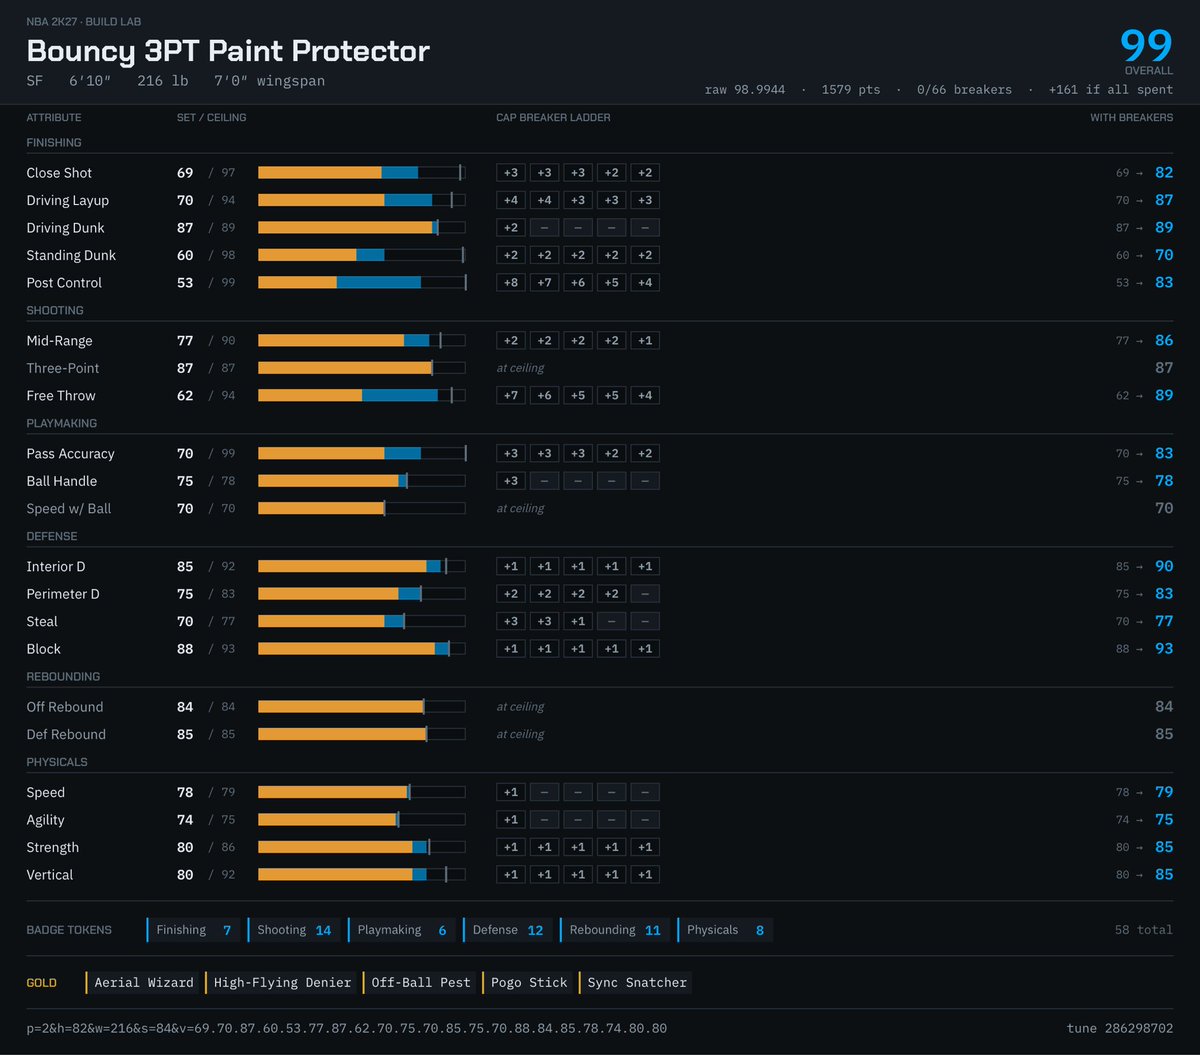The width and height of the screenshot is (1200, 1055).
Task: Spend the +3 cap breaker on Ball Handle
Action: click(511, 481)
